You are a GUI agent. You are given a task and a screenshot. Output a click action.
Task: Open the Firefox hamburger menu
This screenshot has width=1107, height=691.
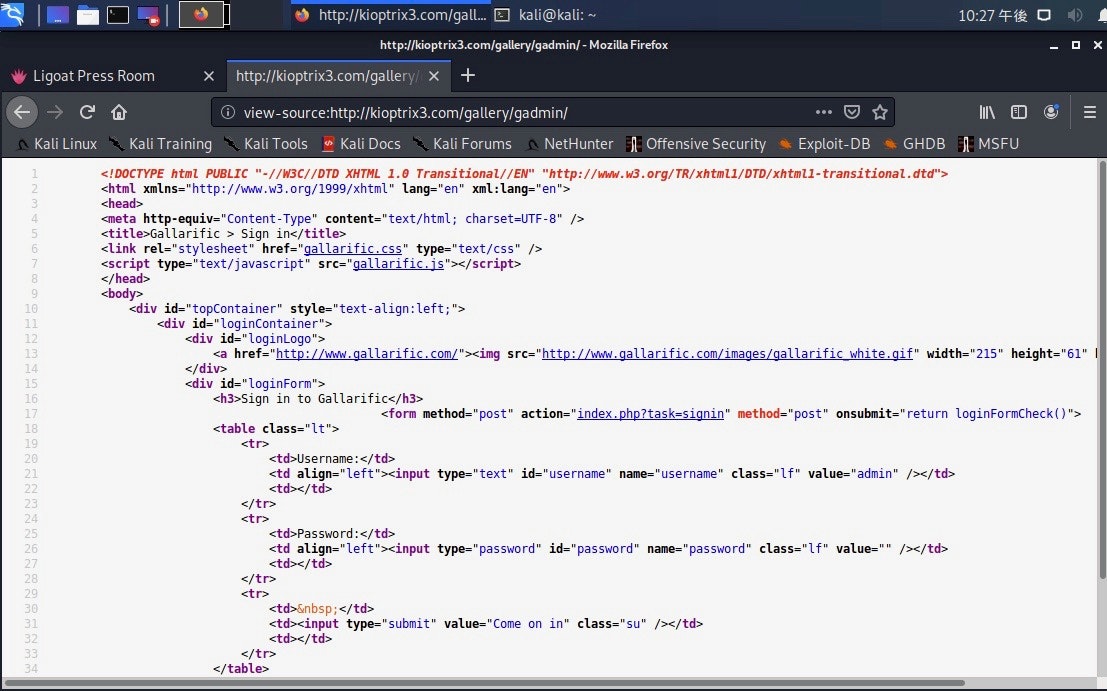[x=1090, y=112]
